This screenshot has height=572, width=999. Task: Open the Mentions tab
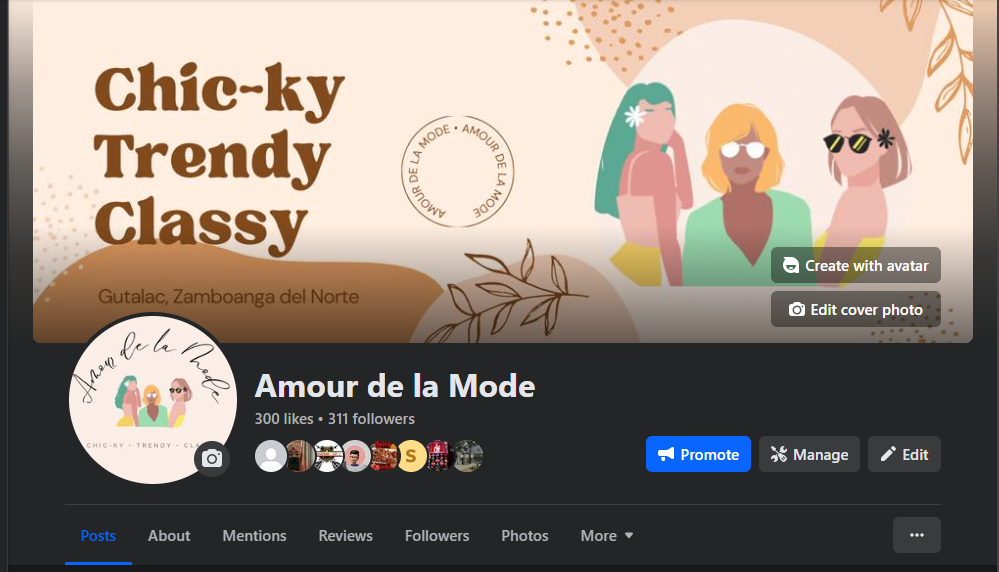(x=254, y=536)
